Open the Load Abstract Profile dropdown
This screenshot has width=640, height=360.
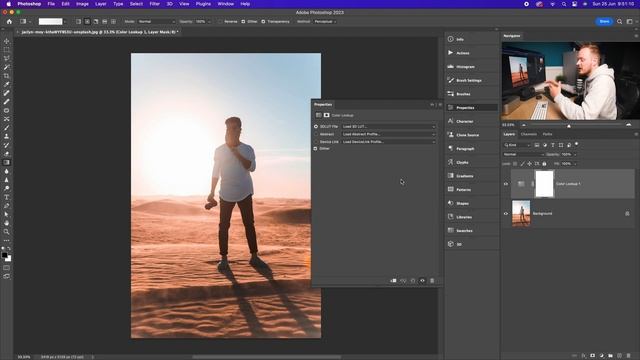click(389, 134)
